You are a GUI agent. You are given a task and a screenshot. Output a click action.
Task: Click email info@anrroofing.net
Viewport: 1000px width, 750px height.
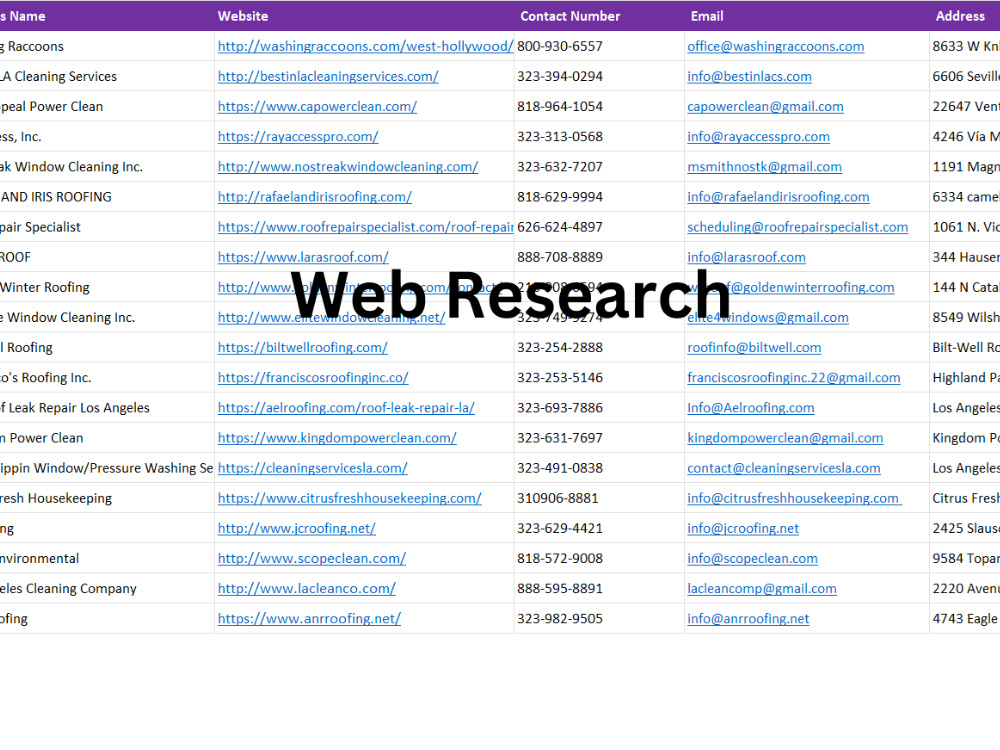point(748,619)
